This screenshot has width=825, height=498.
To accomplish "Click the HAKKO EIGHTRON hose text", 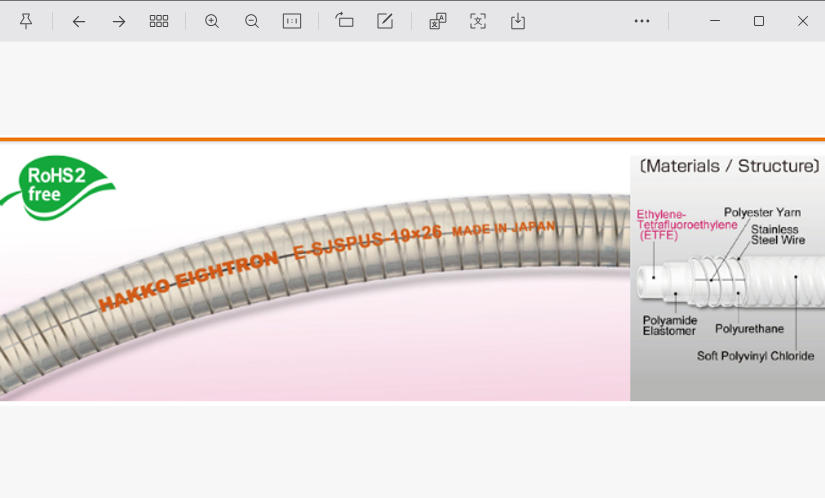I will (188, 280).
